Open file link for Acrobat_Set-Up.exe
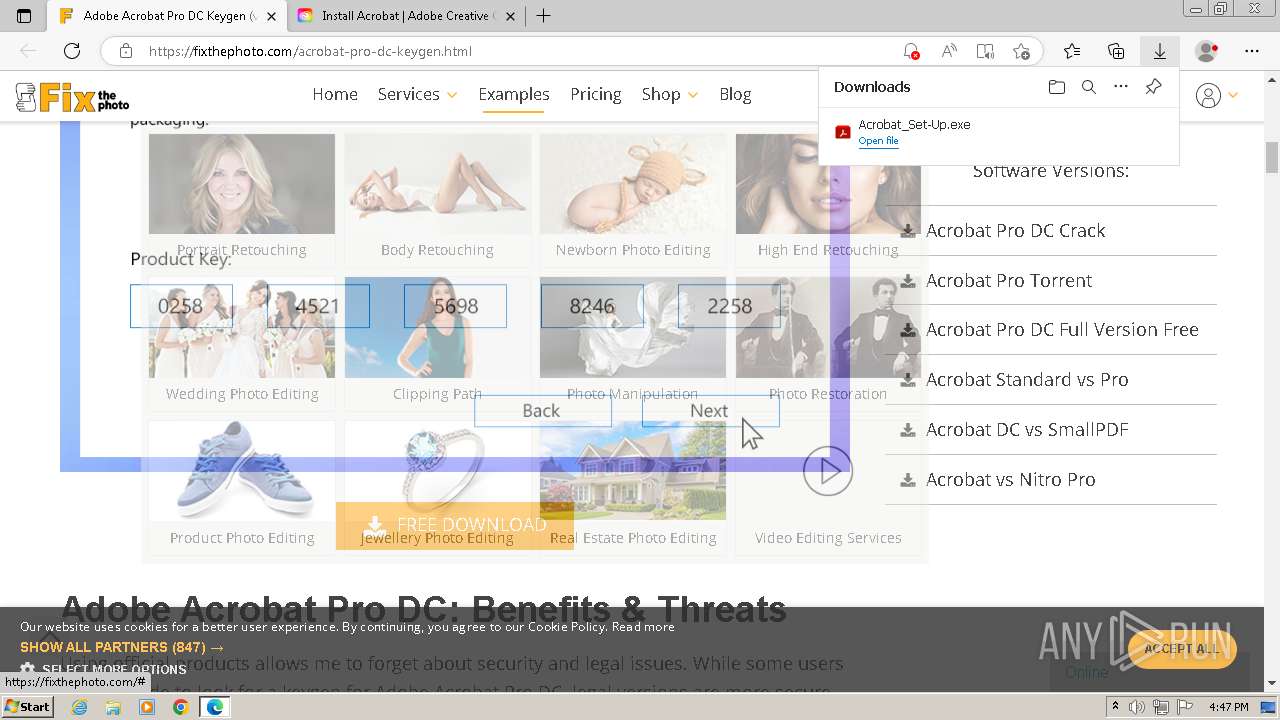This screenshot has height=720, width=1280. 878,141
